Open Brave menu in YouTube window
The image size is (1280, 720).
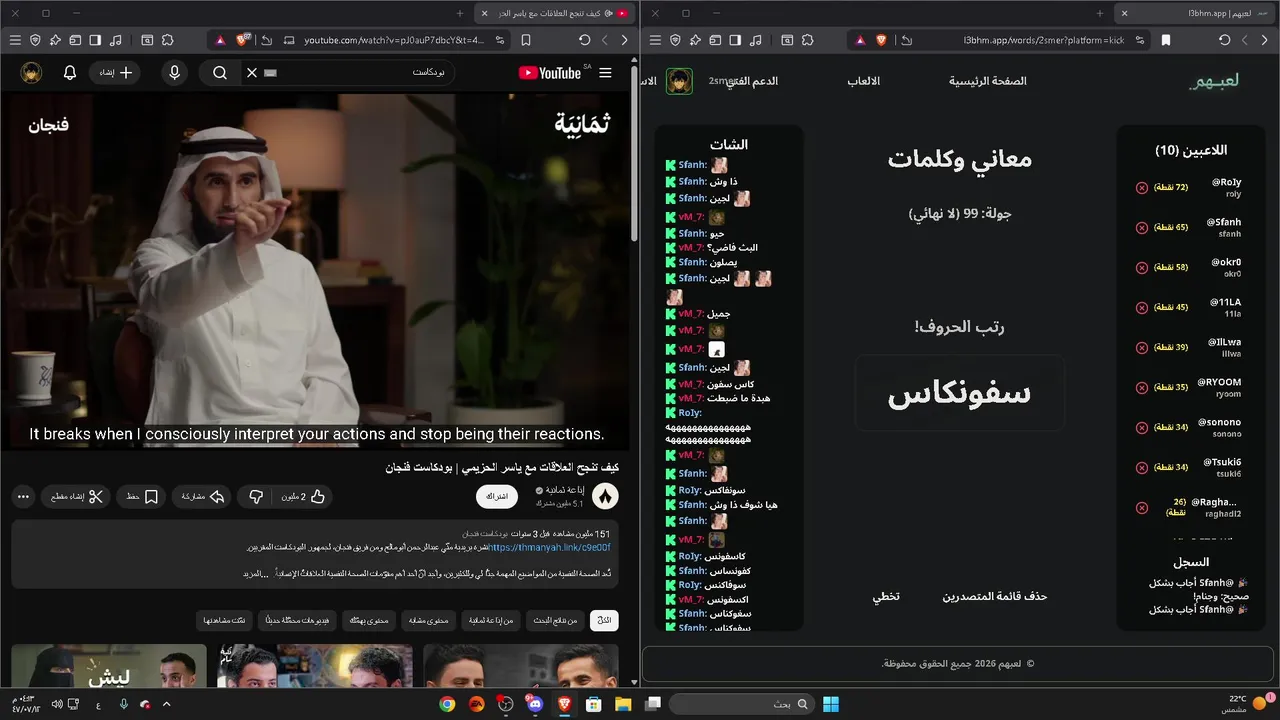coord(14,40)
